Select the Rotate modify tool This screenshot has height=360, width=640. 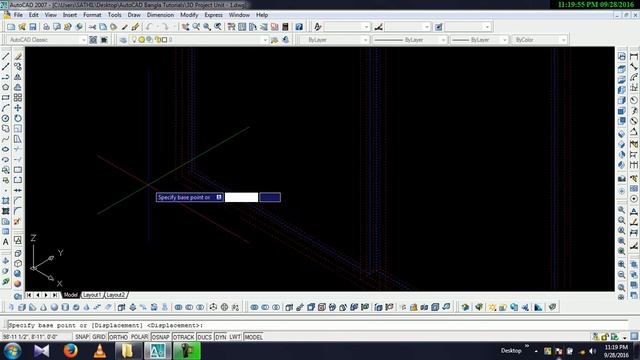[x=18, y=118]
